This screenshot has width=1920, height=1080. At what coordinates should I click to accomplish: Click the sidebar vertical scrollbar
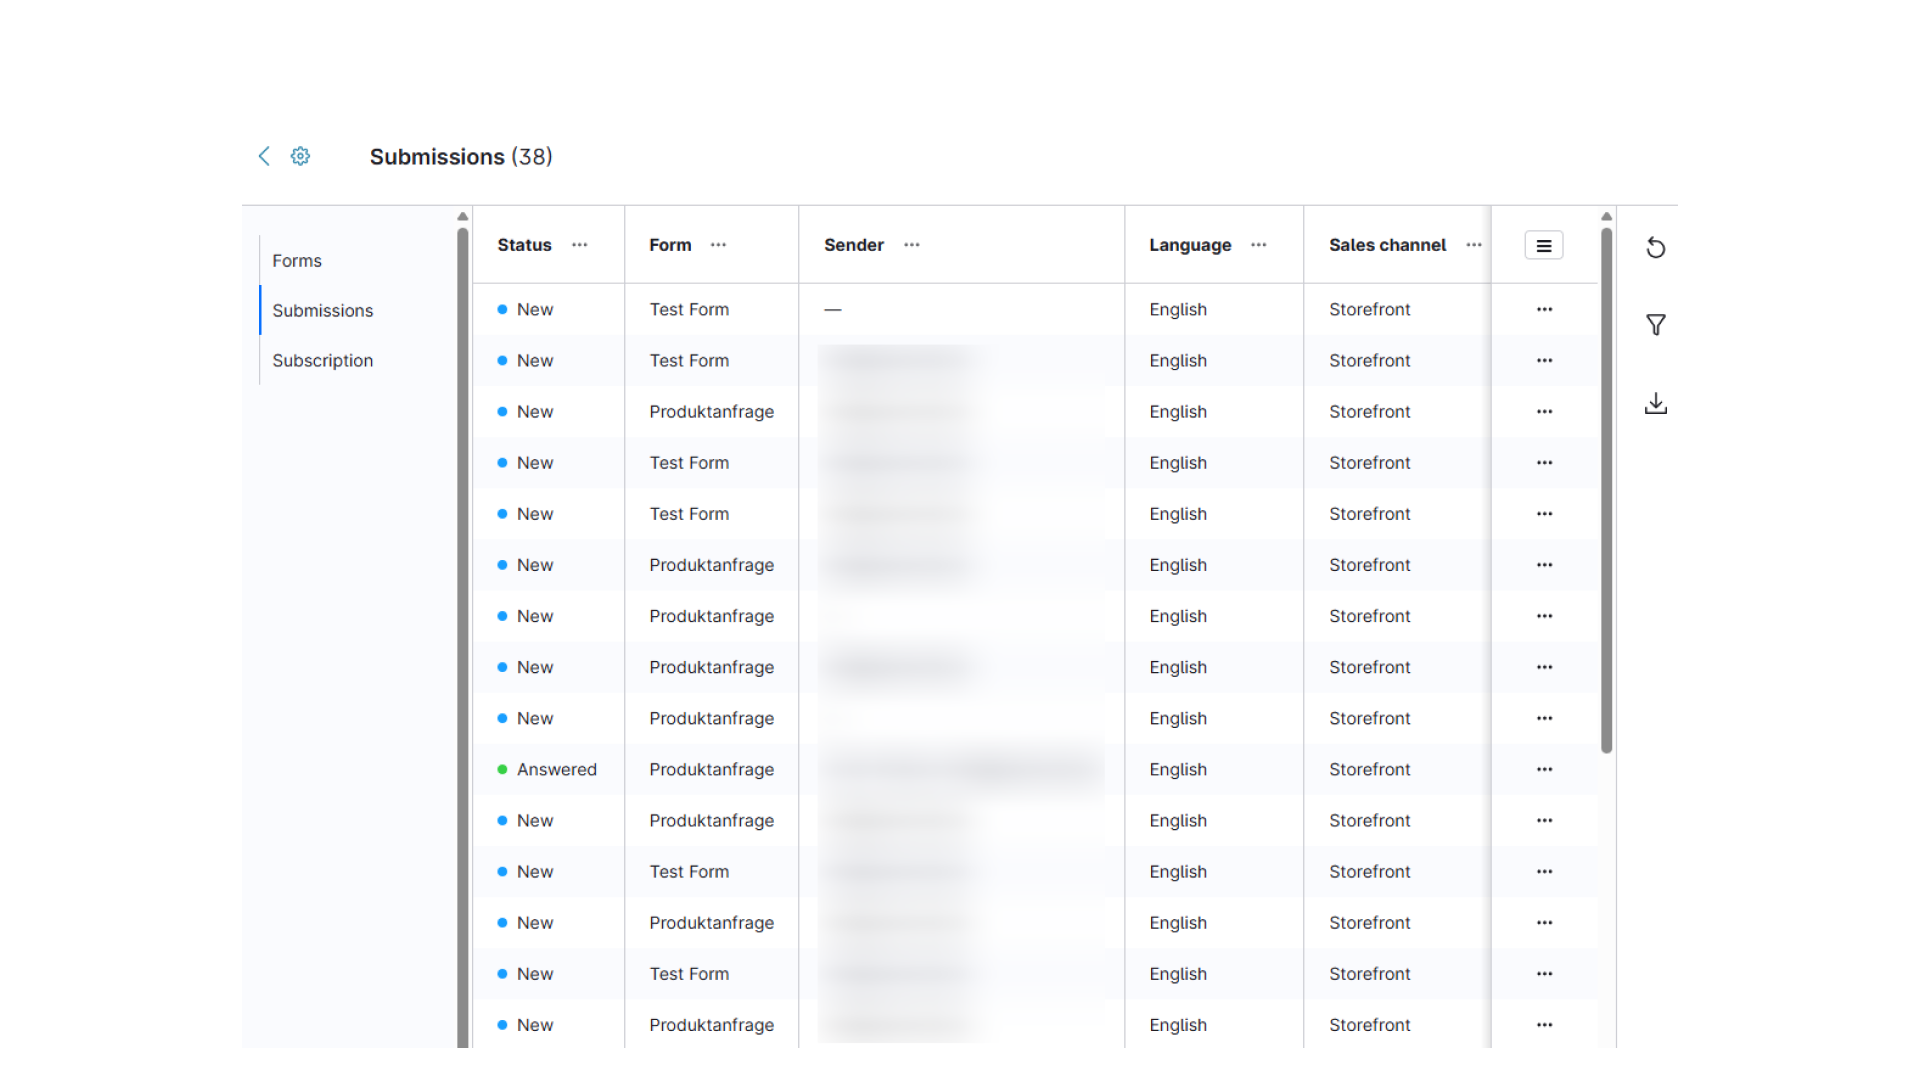coord(462,638)
